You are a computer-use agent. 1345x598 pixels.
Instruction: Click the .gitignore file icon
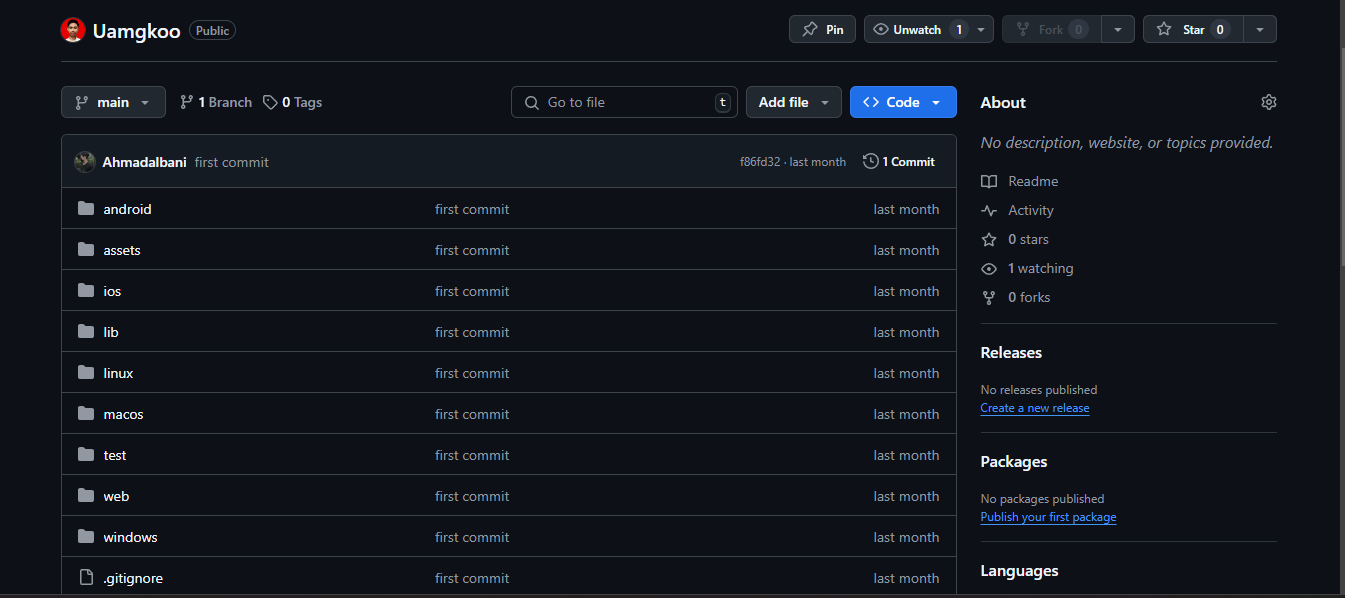pos(86,578)
